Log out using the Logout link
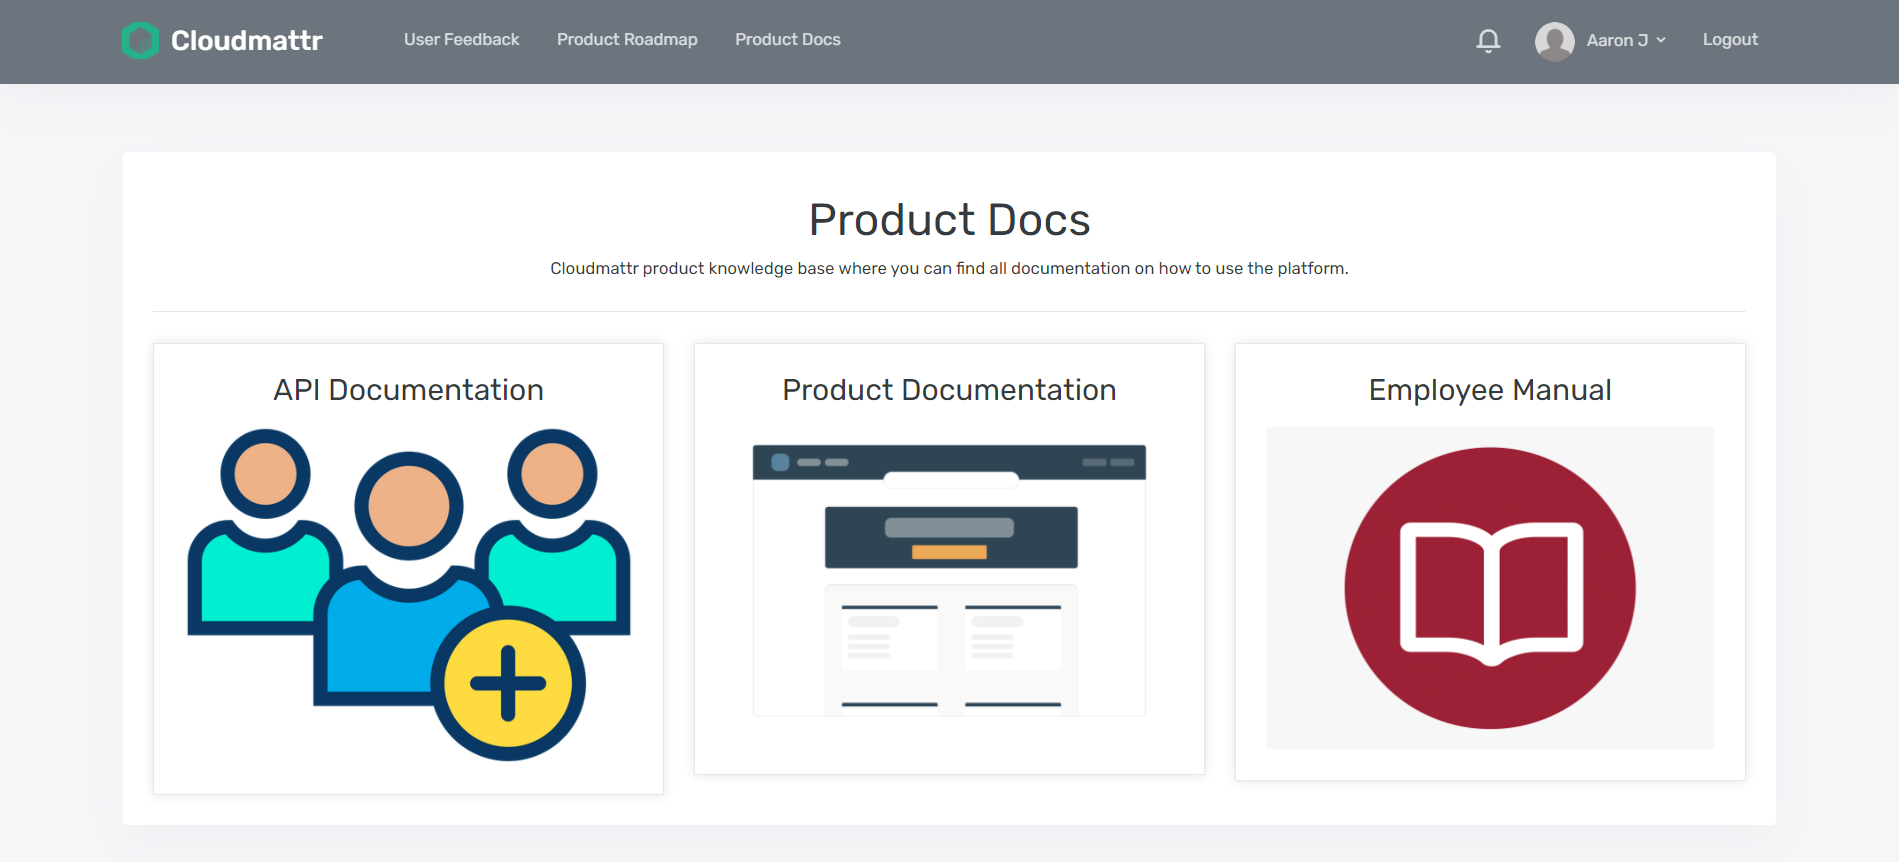The height and width of the screenshot is (862, 1899). coord(1730,40)
